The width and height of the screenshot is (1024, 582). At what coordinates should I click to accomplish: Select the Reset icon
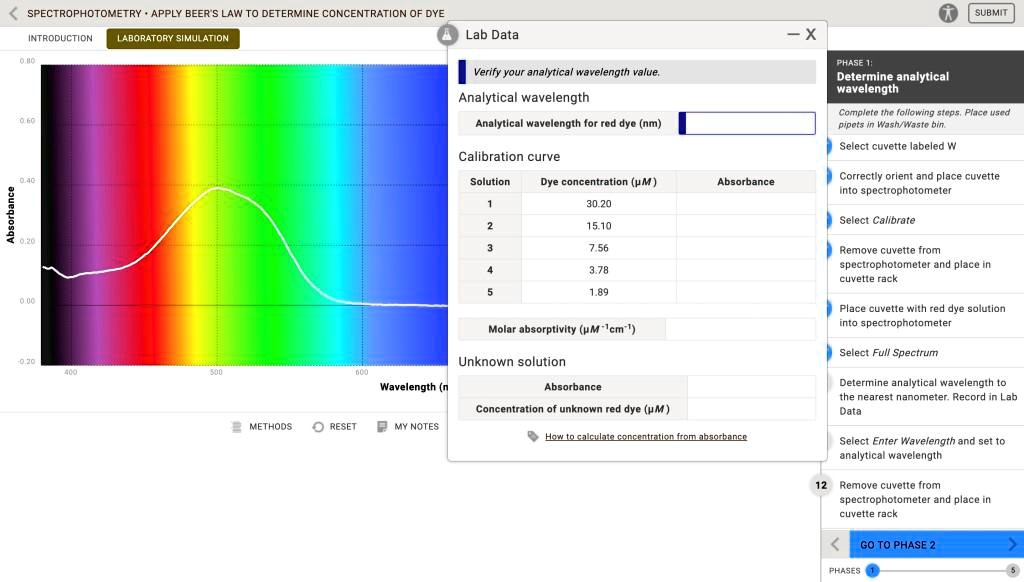click(x=319, y=426)
